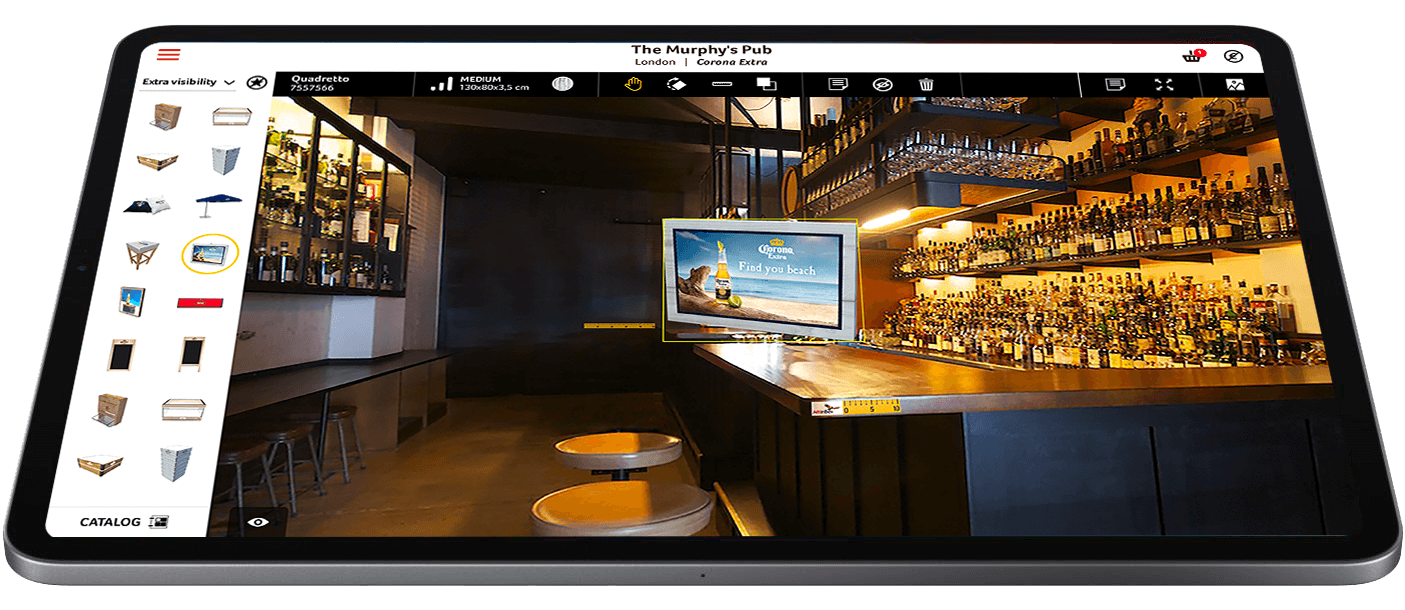
Task: Add a note to the selected object
Action: tap(838, 84)
